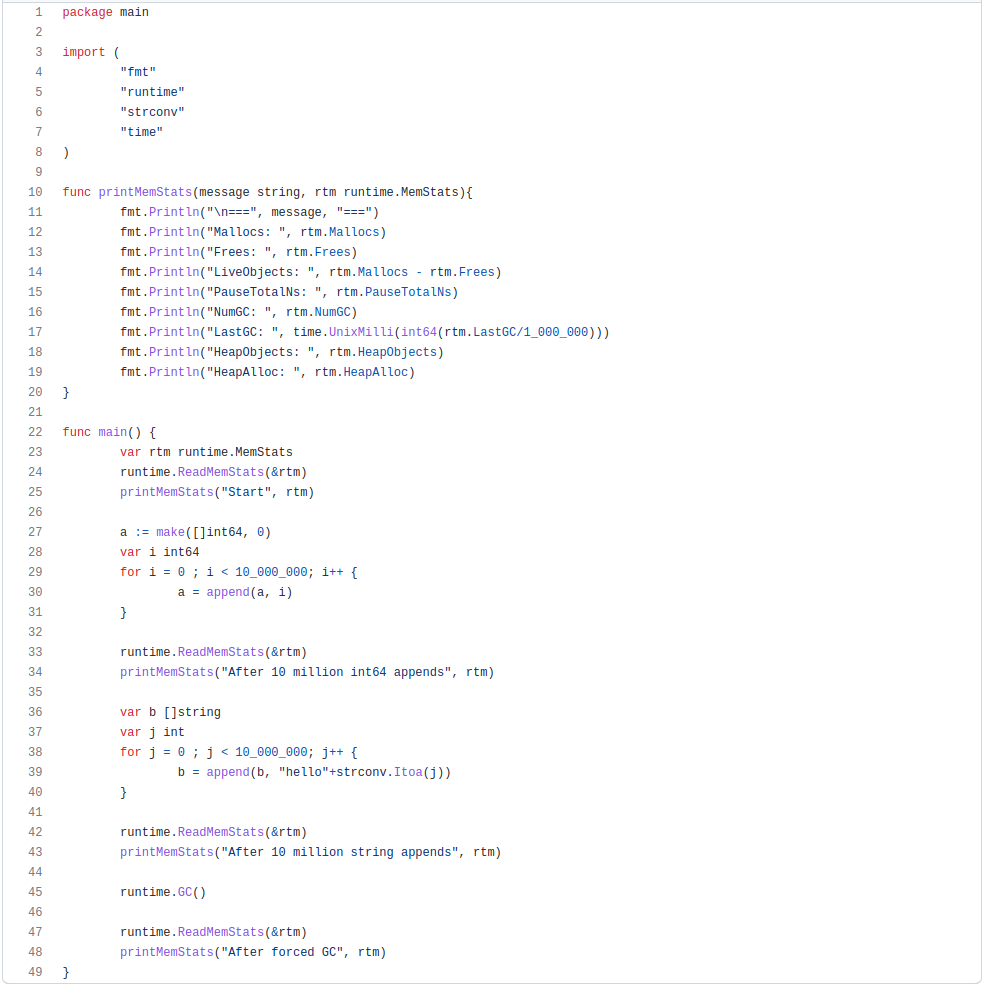Click HeapObjects field after rtm on line 18
The height and width of the screenshot is (985, 987).
(399, 352)
